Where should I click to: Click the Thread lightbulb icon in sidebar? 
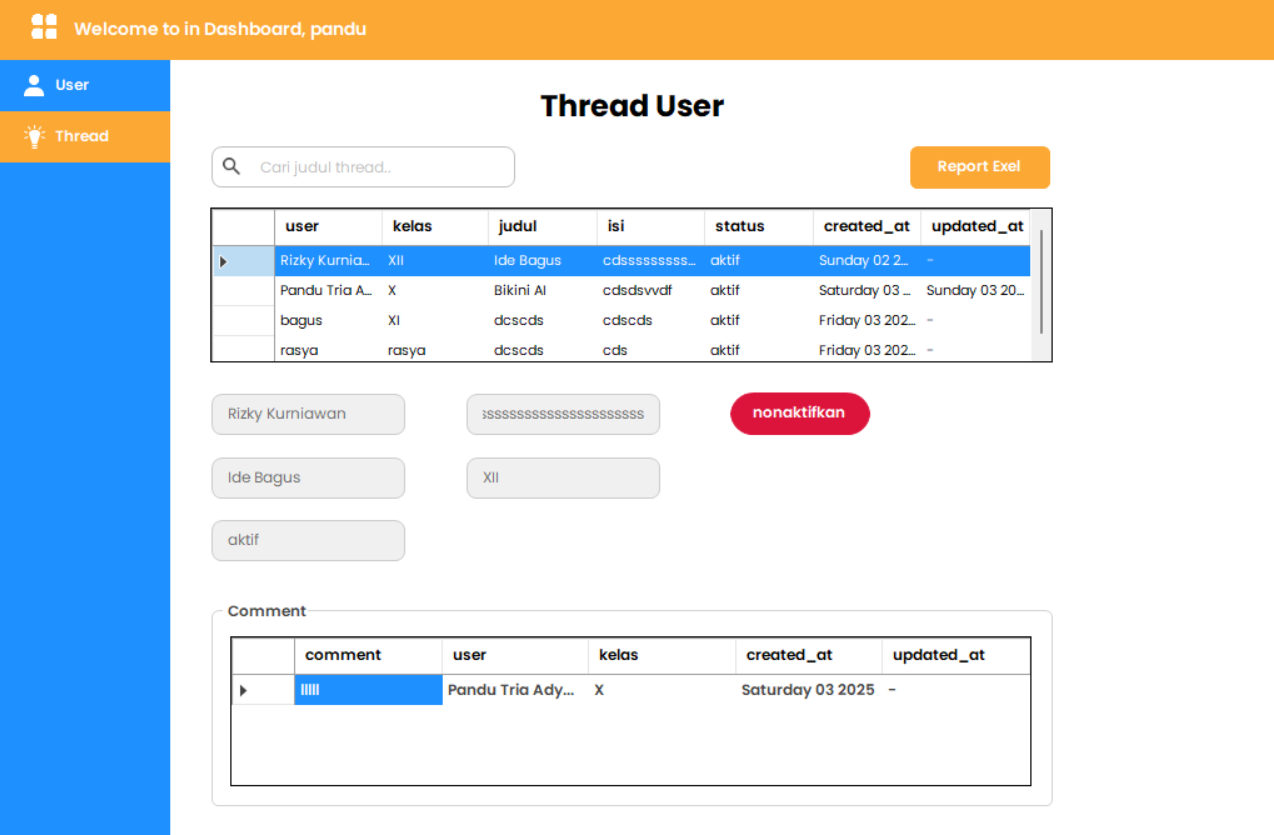pyautogui.click(x=34, y=137)
